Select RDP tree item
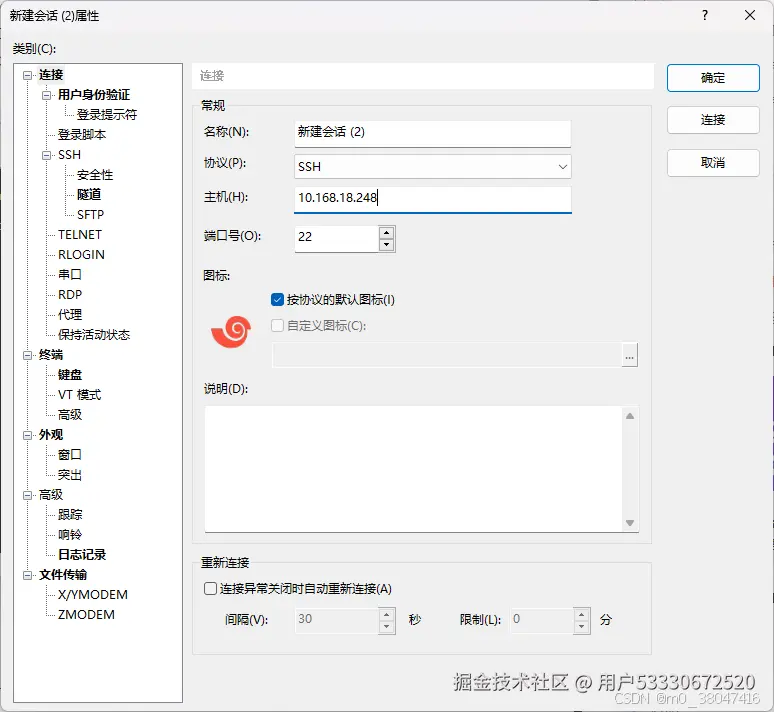Viewport: 774px width, 712px height. point(70,295)
